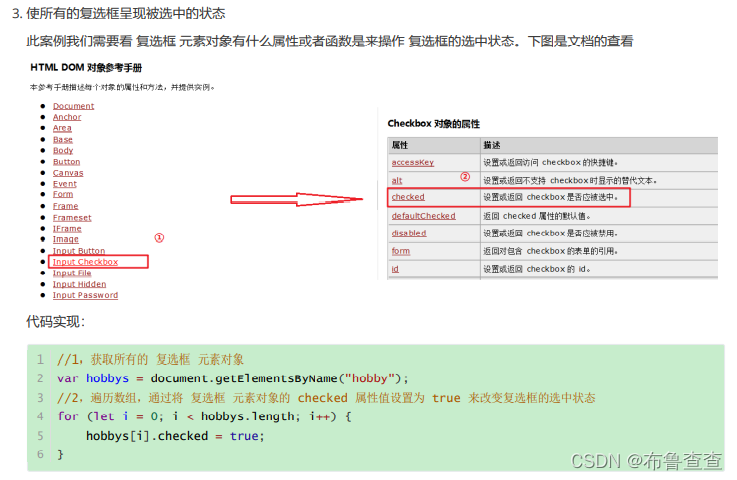Open the Input File link

[72, 273]
